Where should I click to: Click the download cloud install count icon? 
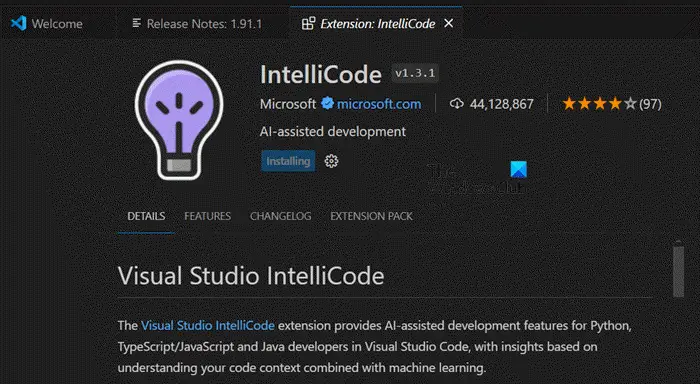456,104
